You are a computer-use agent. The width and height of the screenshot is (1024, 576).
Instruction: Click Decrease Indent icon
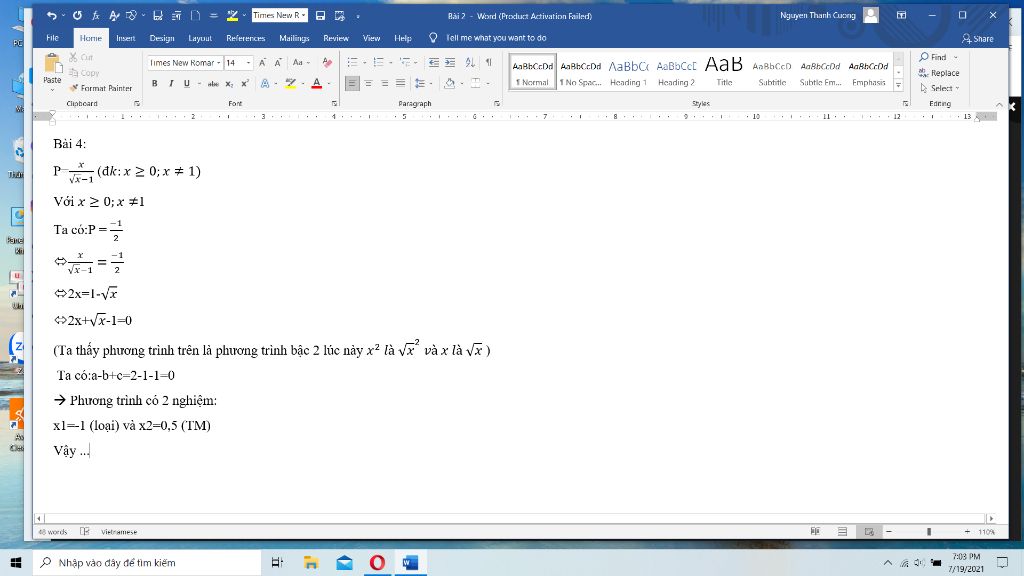click(x=434, y=63)
